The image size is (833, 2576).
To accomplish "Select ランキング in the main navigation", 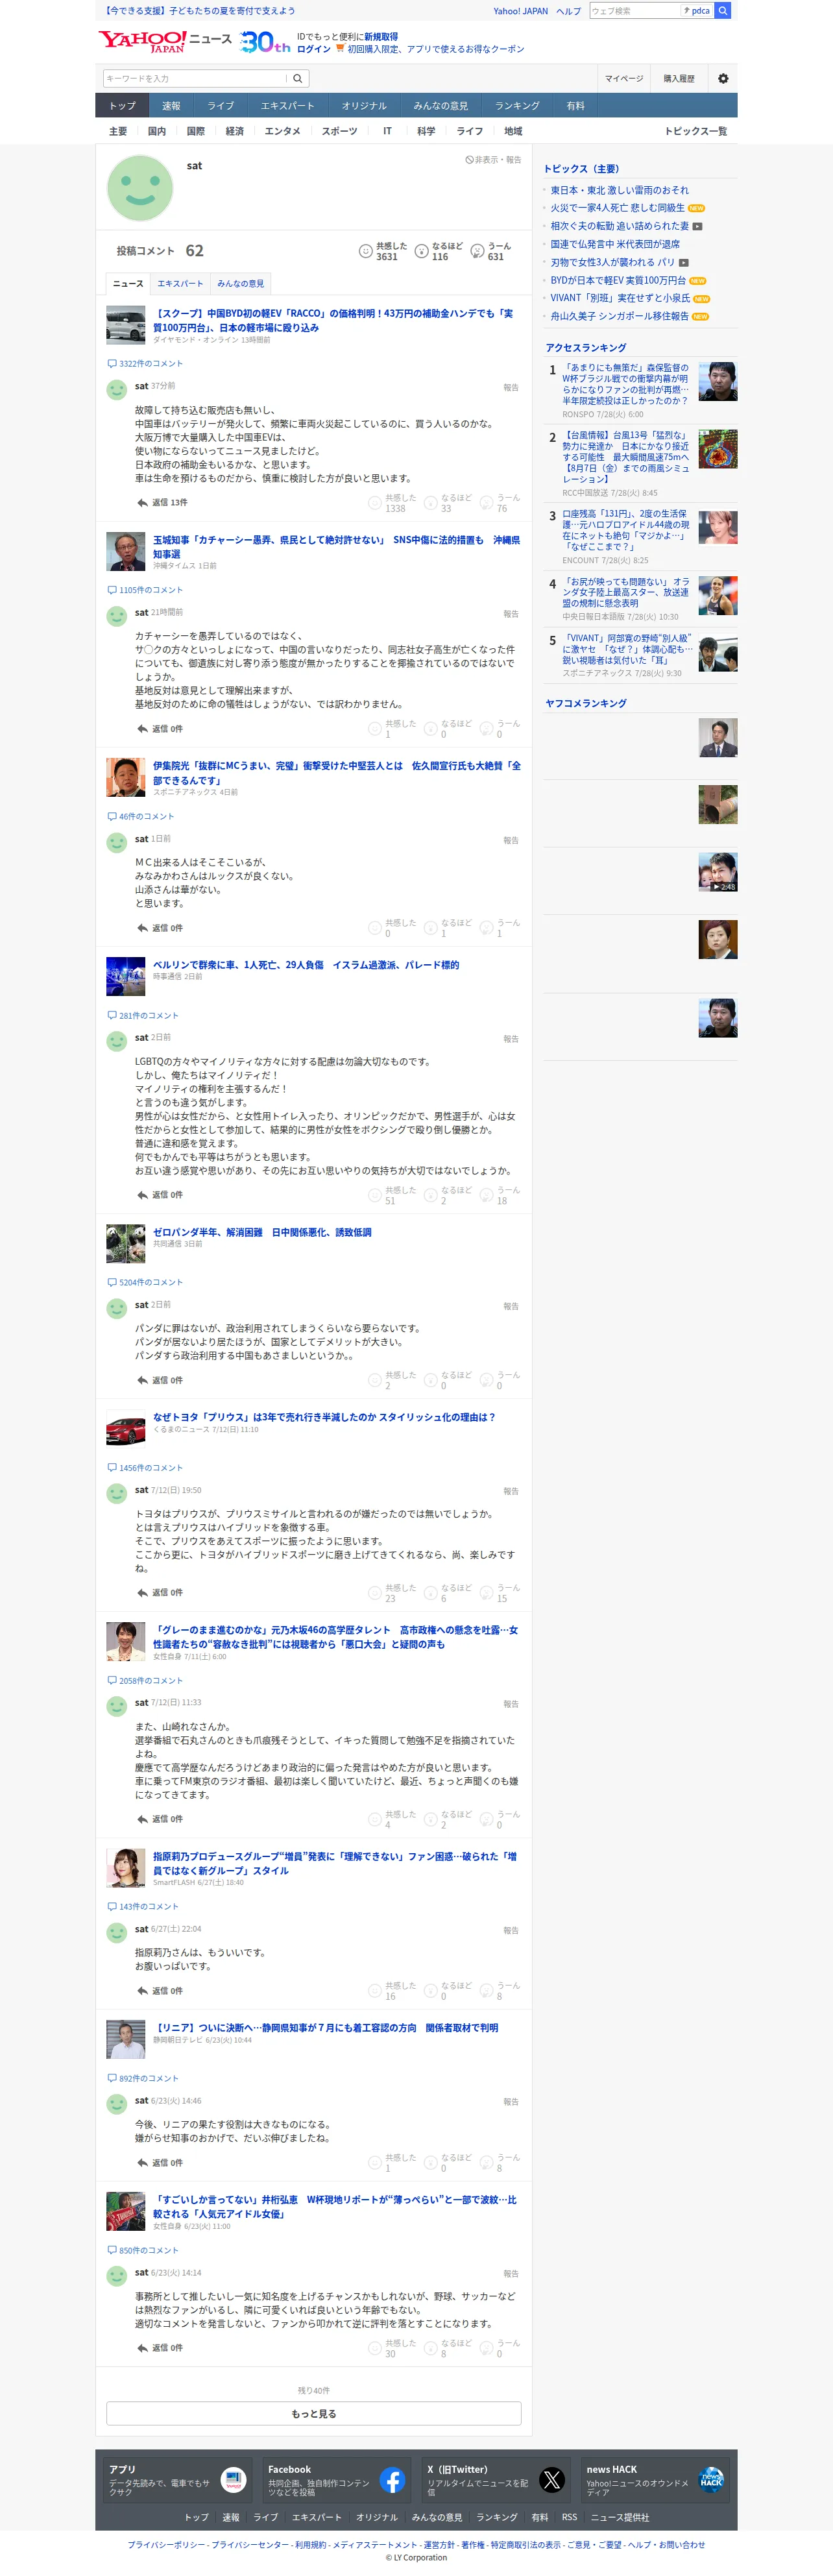I will (x=517, y=106).
